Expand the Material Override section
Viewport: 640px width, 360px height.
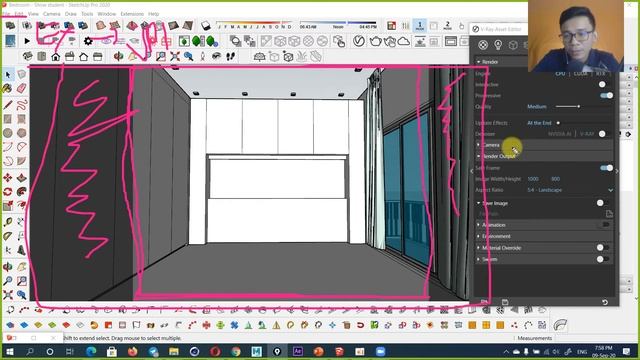pyautogui.click(x=478, y=247)
